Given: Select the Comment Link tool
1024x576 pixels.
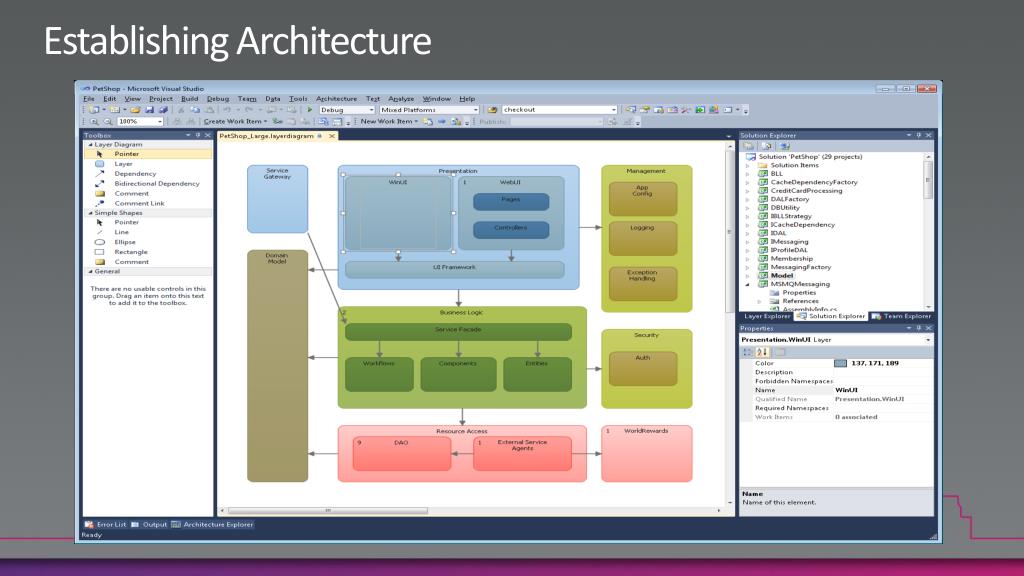Looking at the screenshot, I should coord(148,203).
